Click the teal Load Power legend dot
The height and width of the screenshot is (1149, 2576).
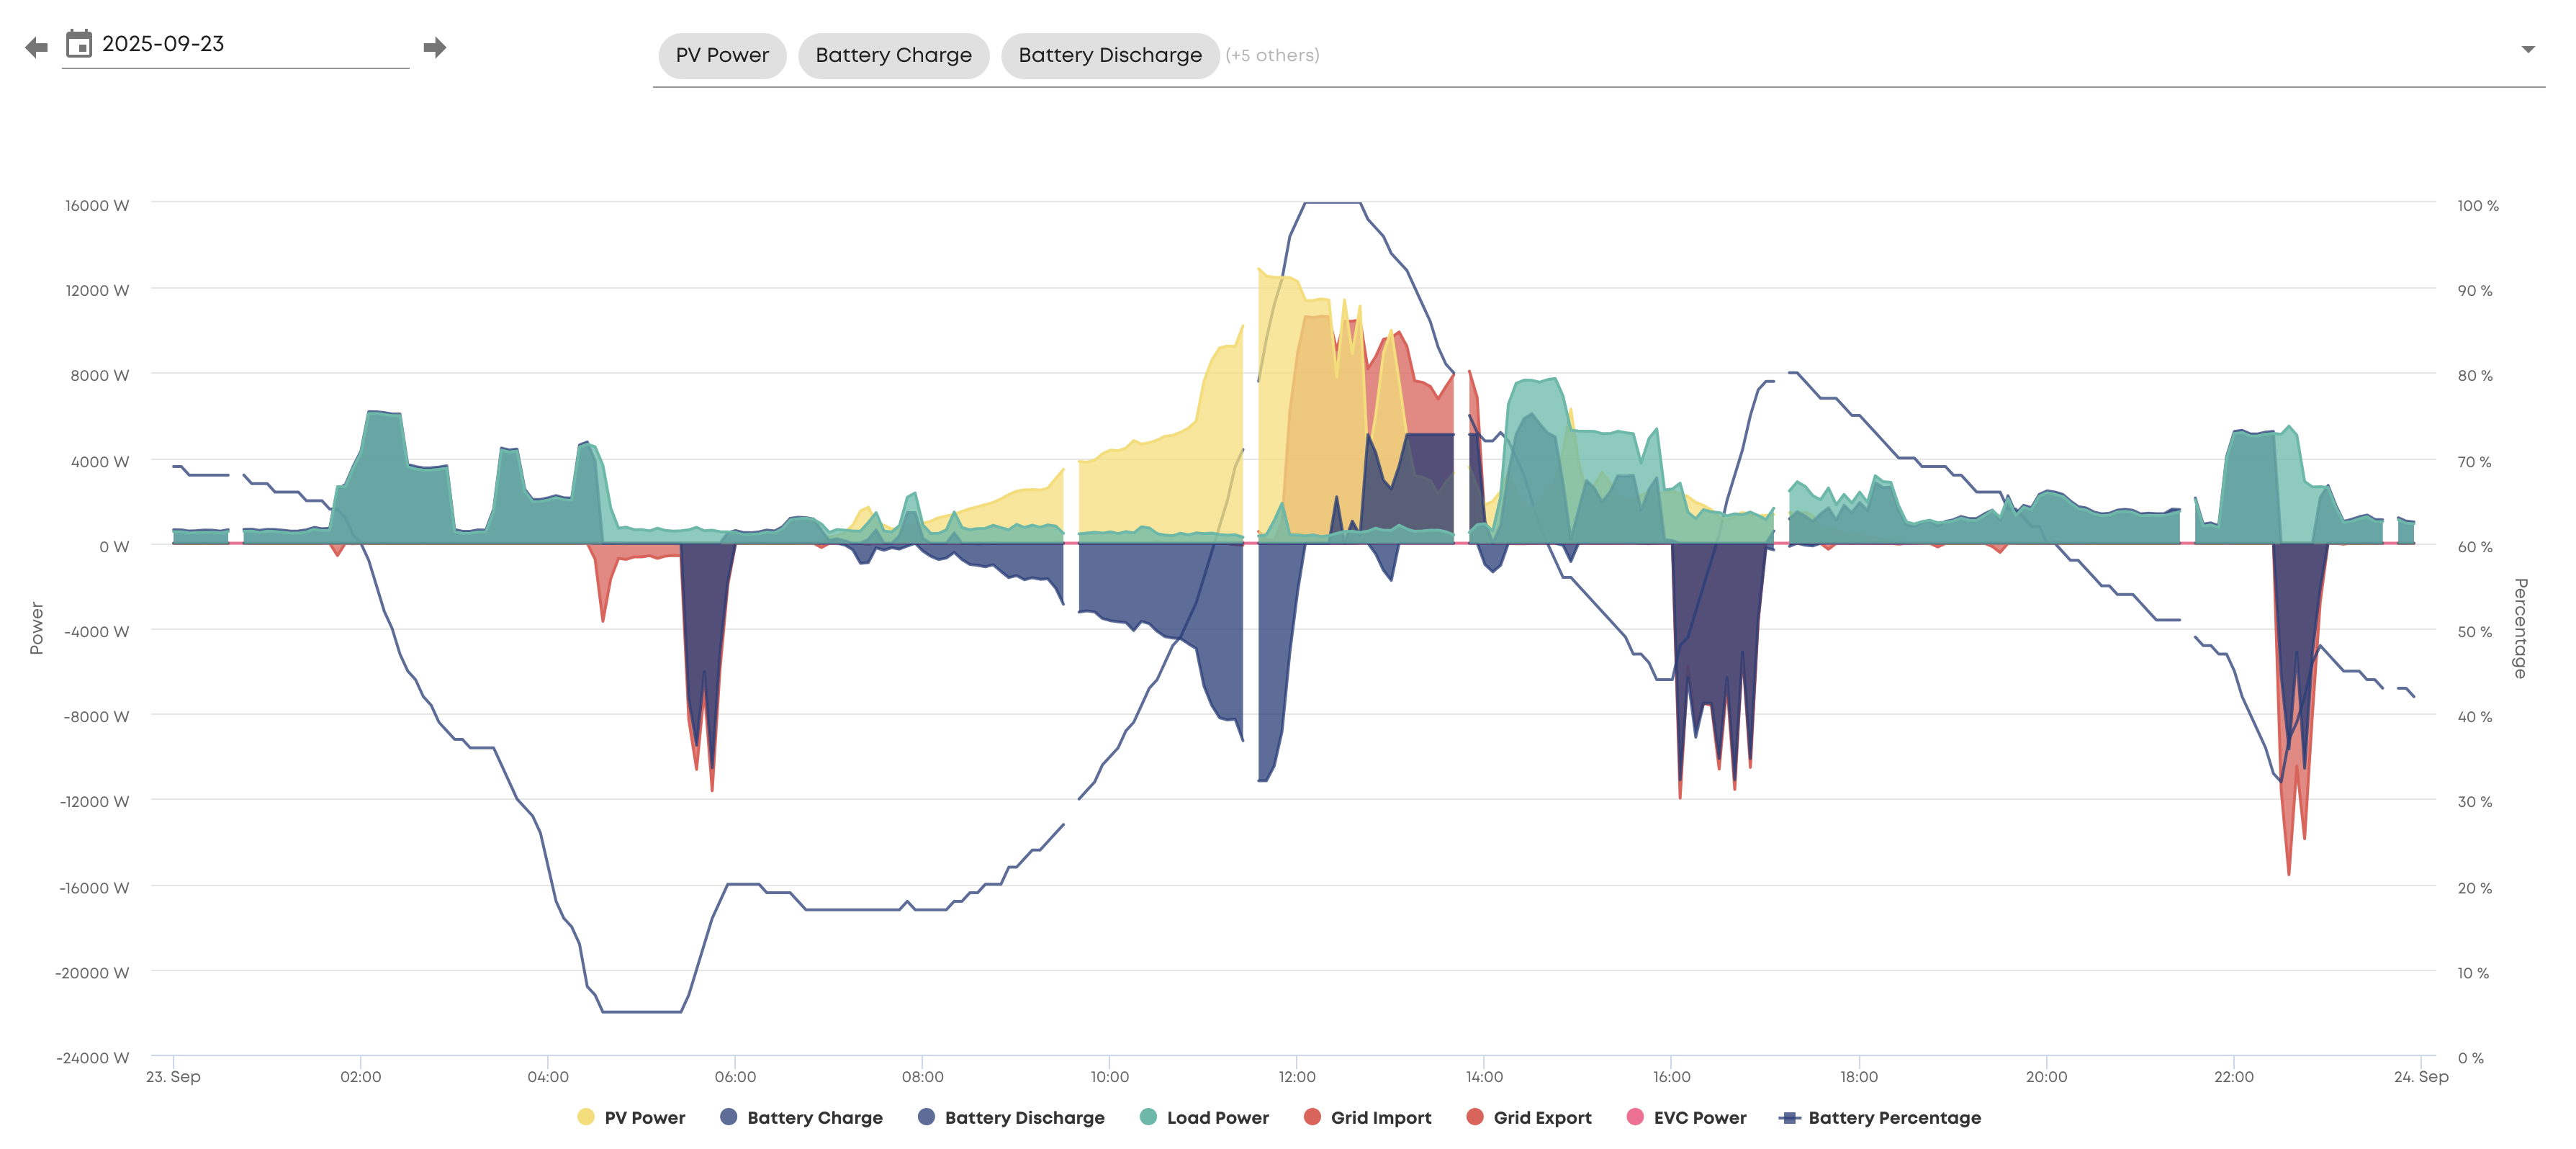[x=1148, y=1116]
